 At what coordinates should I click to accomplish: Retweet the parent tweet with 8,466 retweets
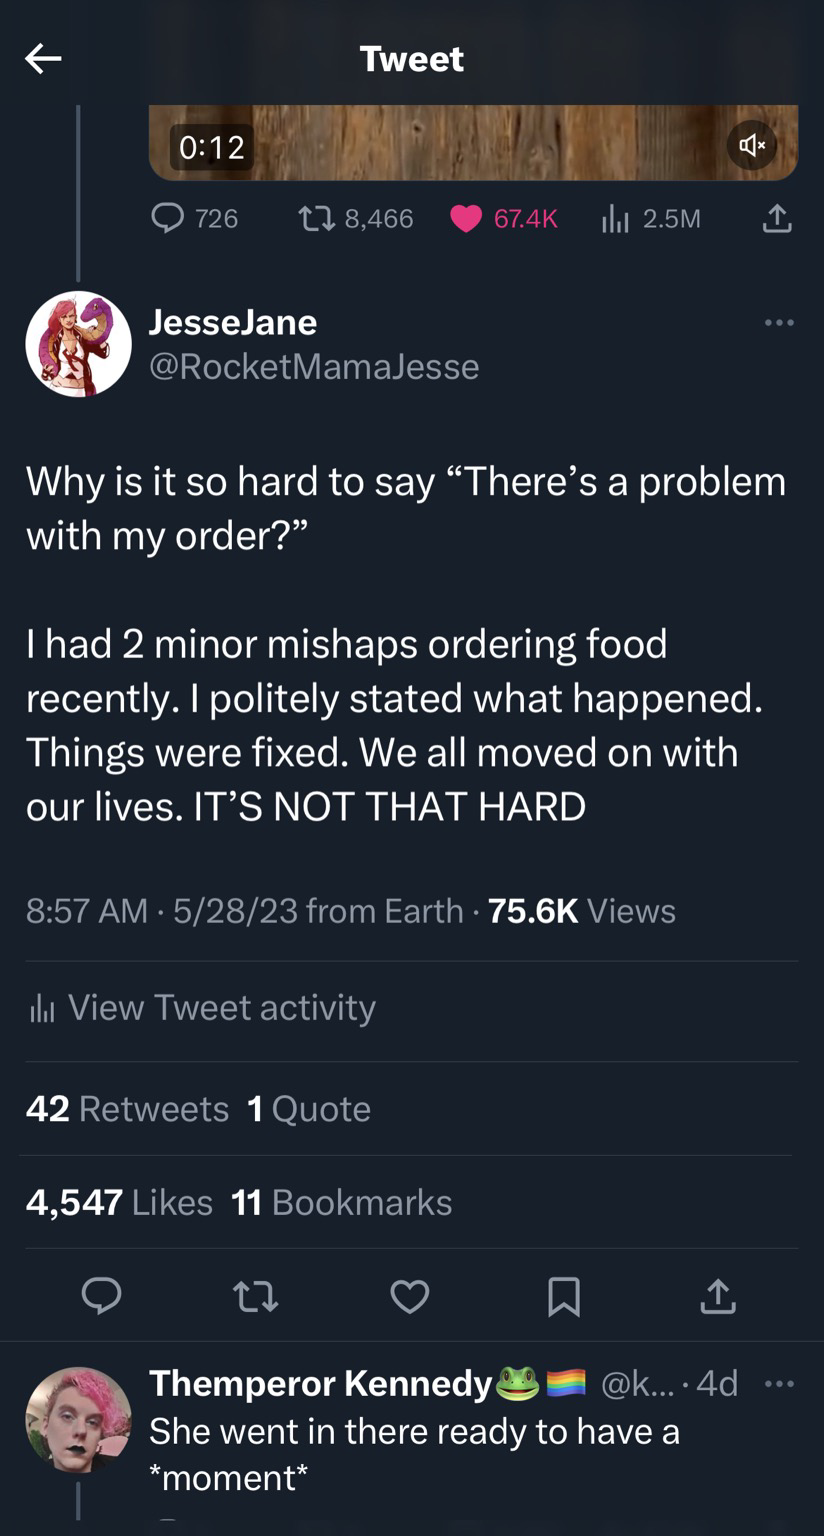click(x=356, y=218)
